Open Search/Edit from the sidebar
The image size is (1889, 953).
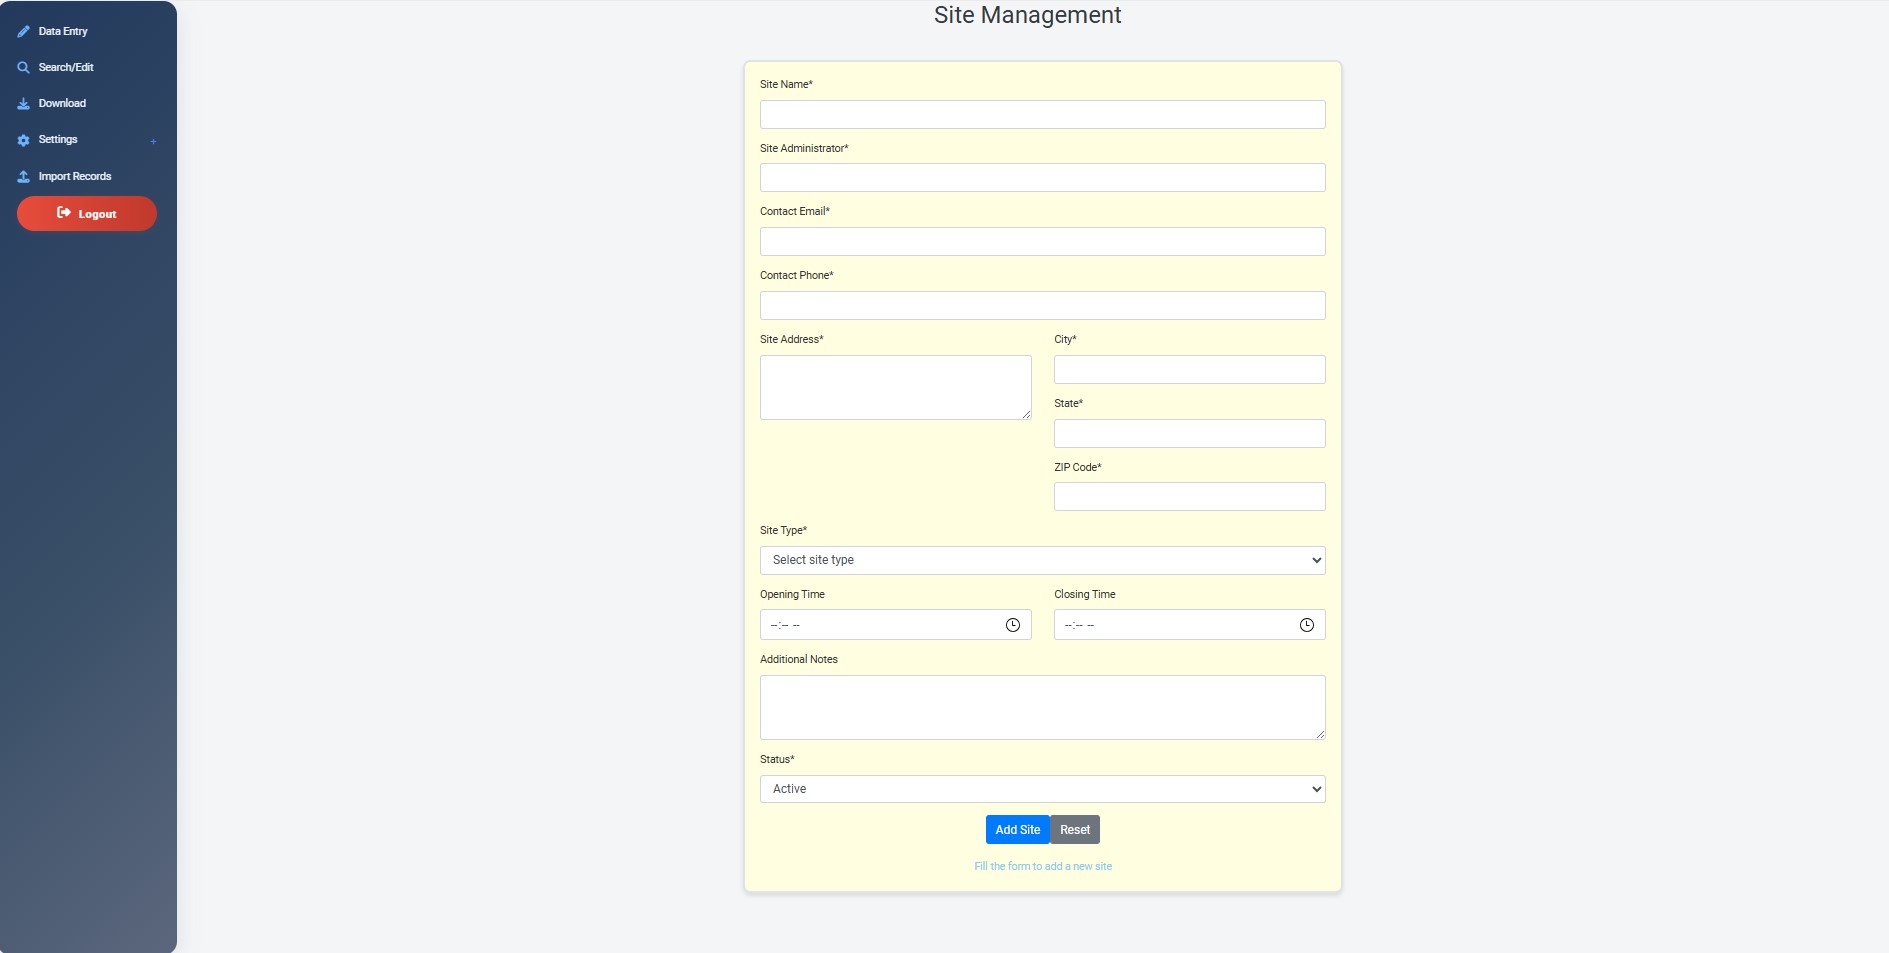[66, 68]
